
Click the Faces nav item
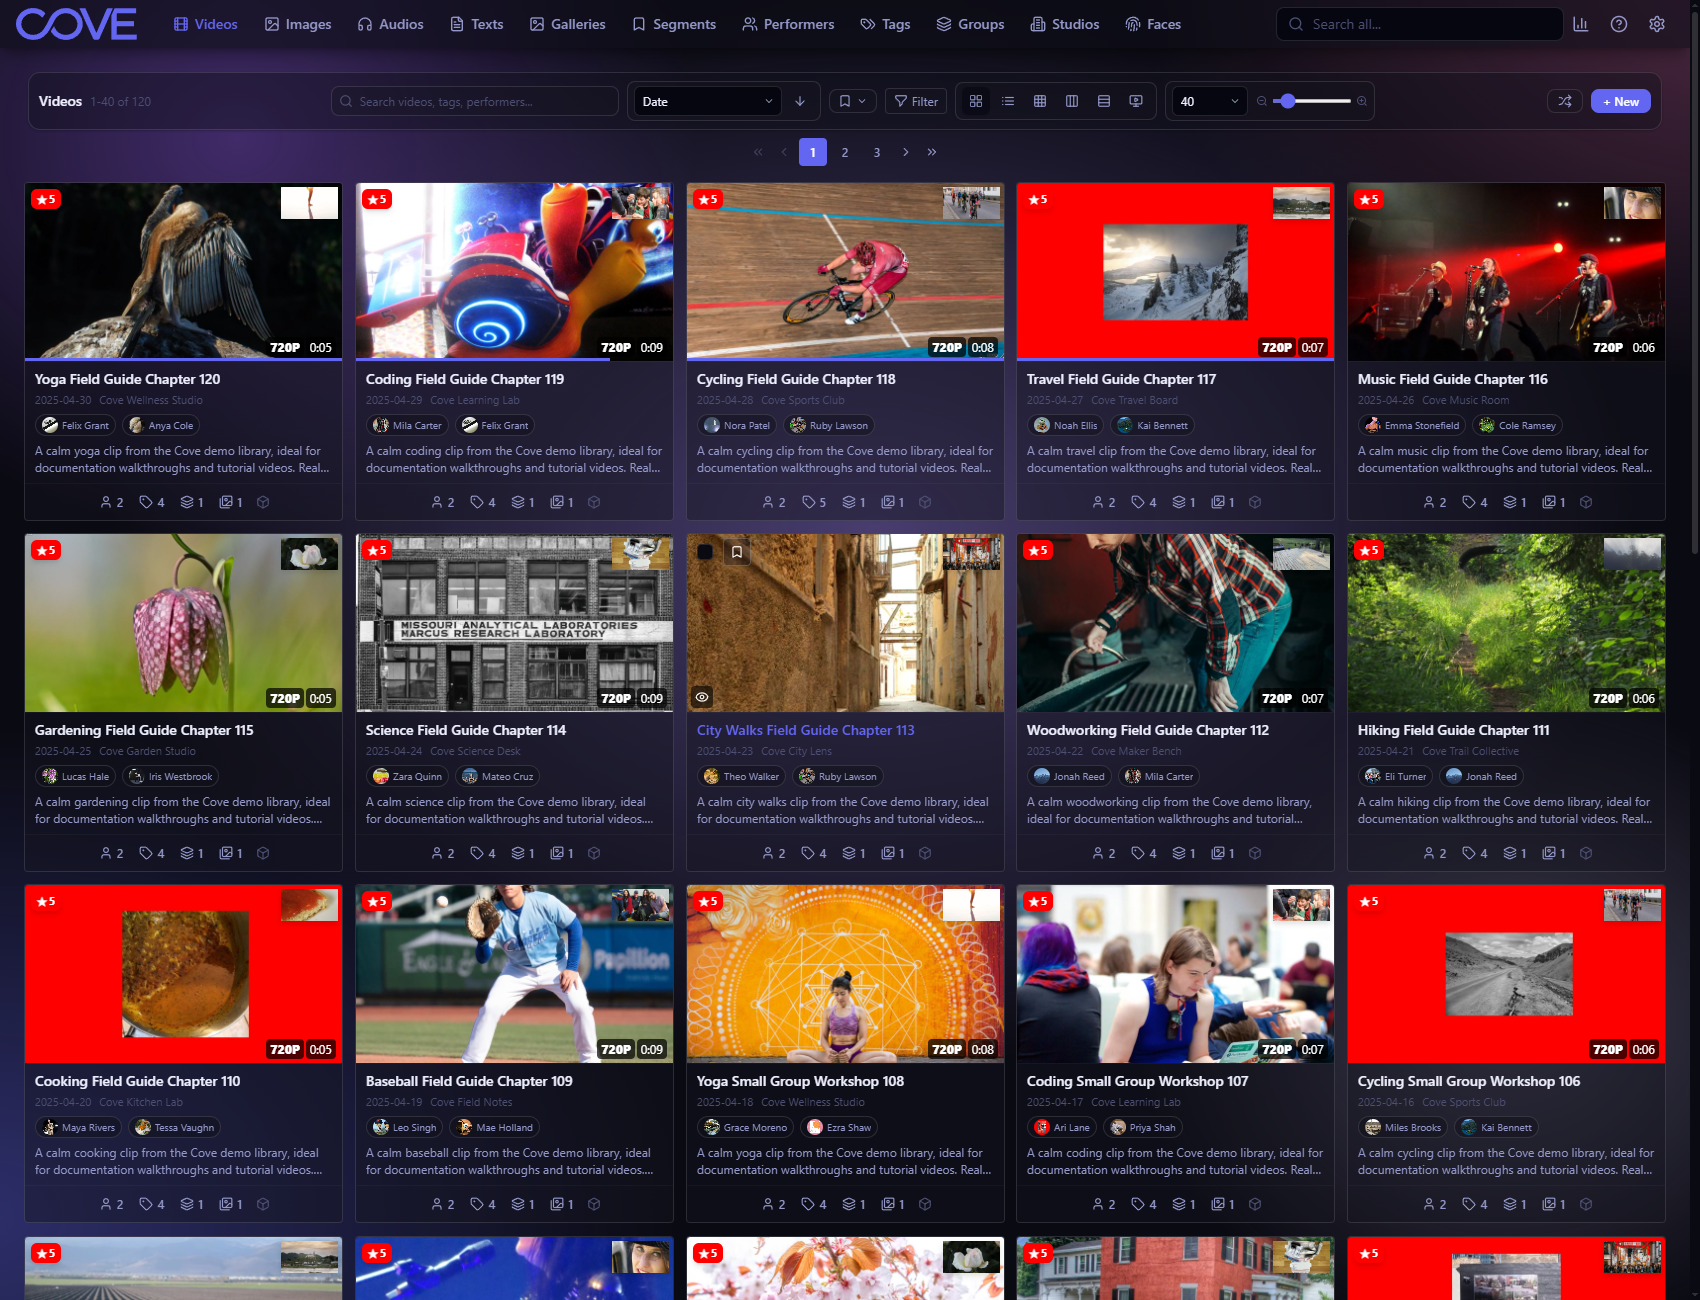[x=1153, y=24]
